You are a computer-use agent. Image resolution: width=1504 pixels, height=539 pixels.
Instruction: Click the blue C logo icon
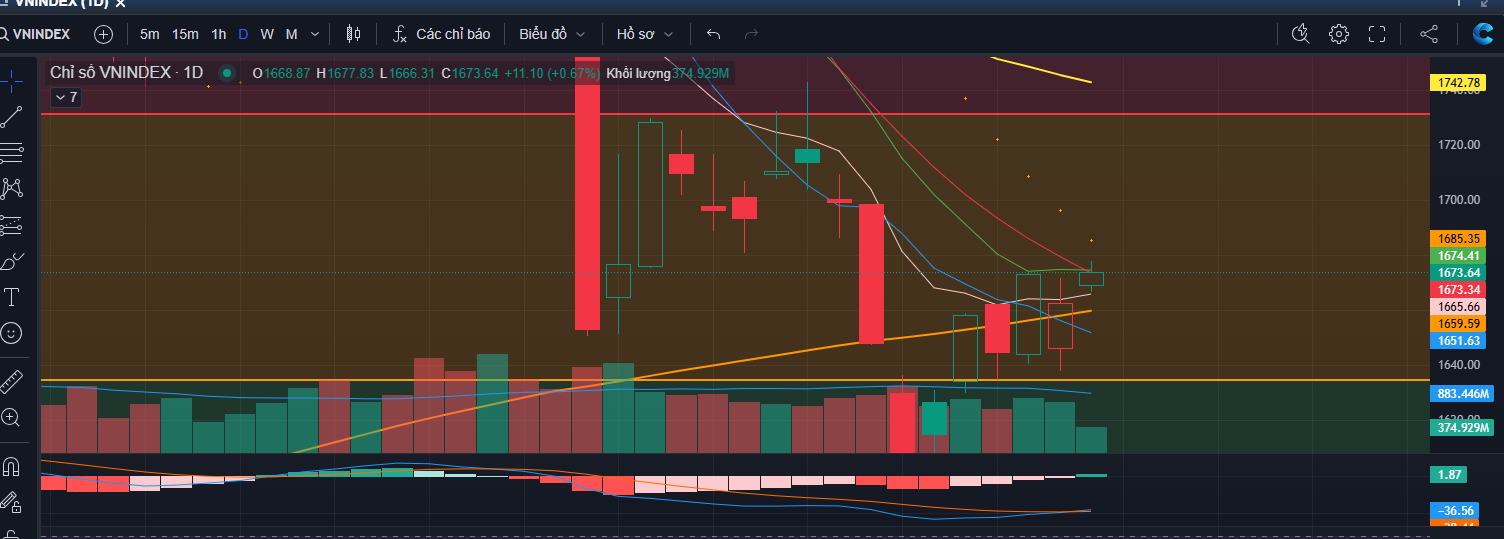pos(1482,34)
